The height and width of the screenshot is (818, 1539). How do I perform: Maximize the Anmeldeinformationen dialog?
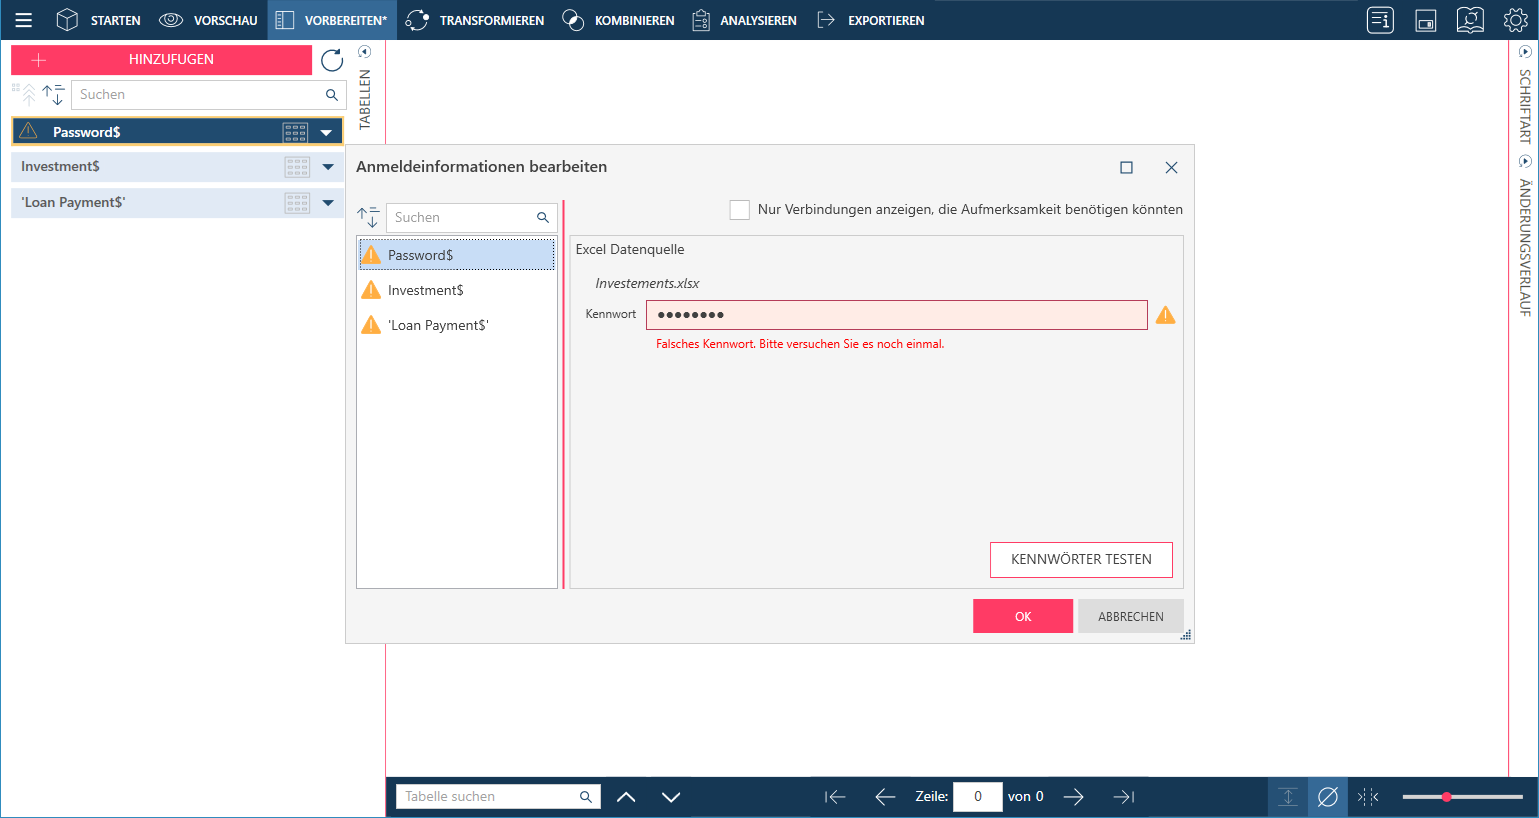pos(1127,168)
